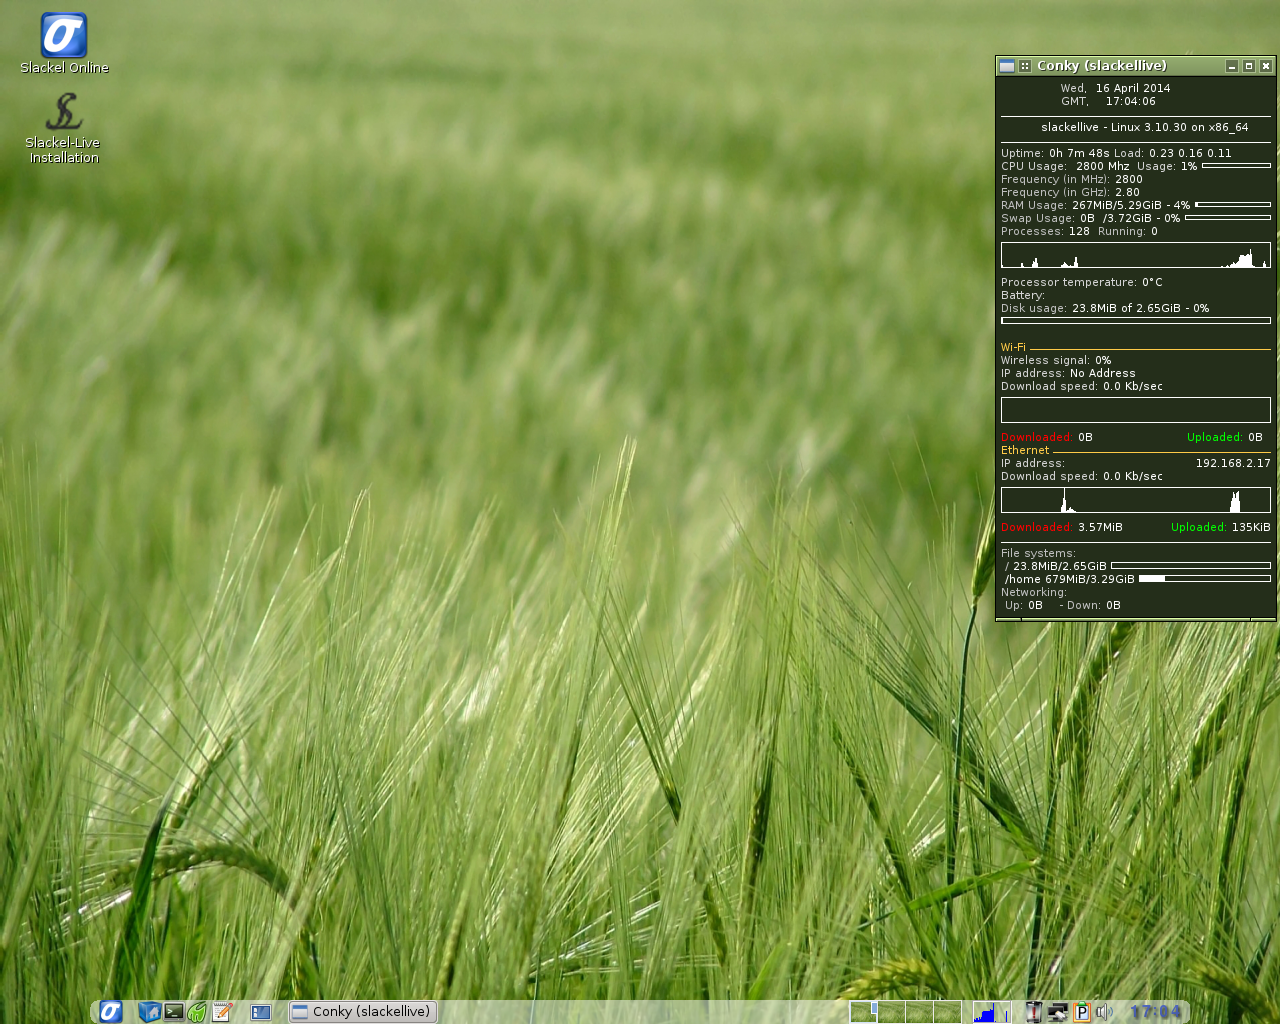
Task: Open the network connection tray icon
Action: [x=1057, y=1012]
